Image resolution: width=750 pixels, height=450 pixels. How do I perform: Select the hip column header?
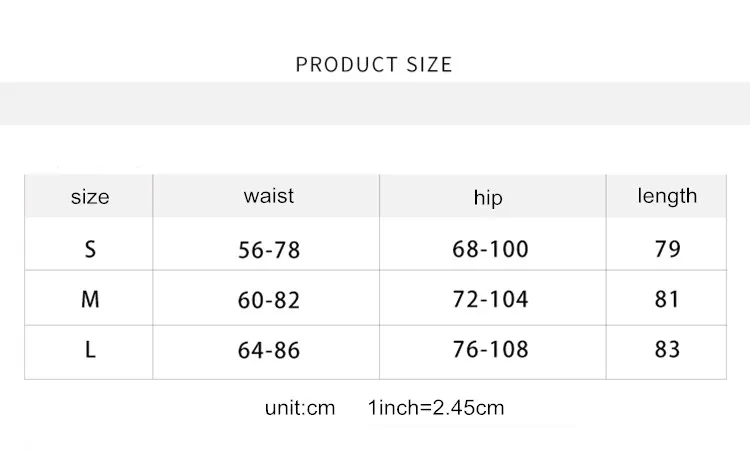pos(488,198)
